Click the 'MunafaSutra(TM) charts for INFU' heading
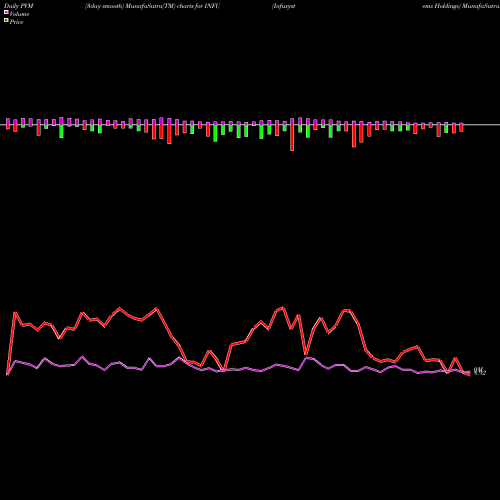The height and width of the screenshot is (500, 500). [x=173, y=6]
